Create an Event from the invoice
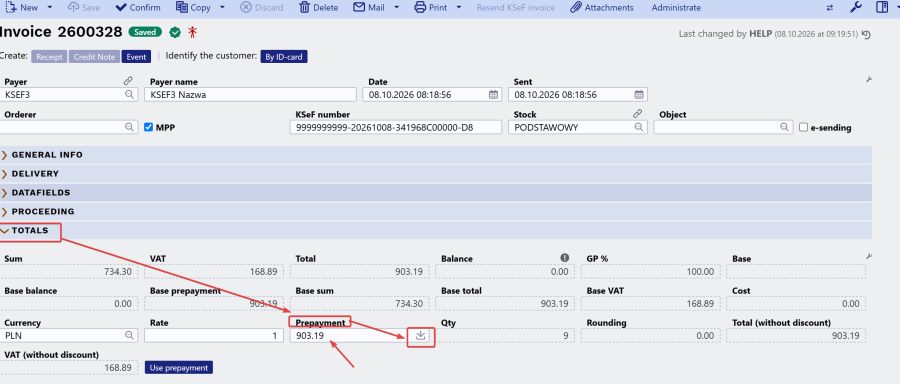This screenshot has height=384, width=900. 137,57
